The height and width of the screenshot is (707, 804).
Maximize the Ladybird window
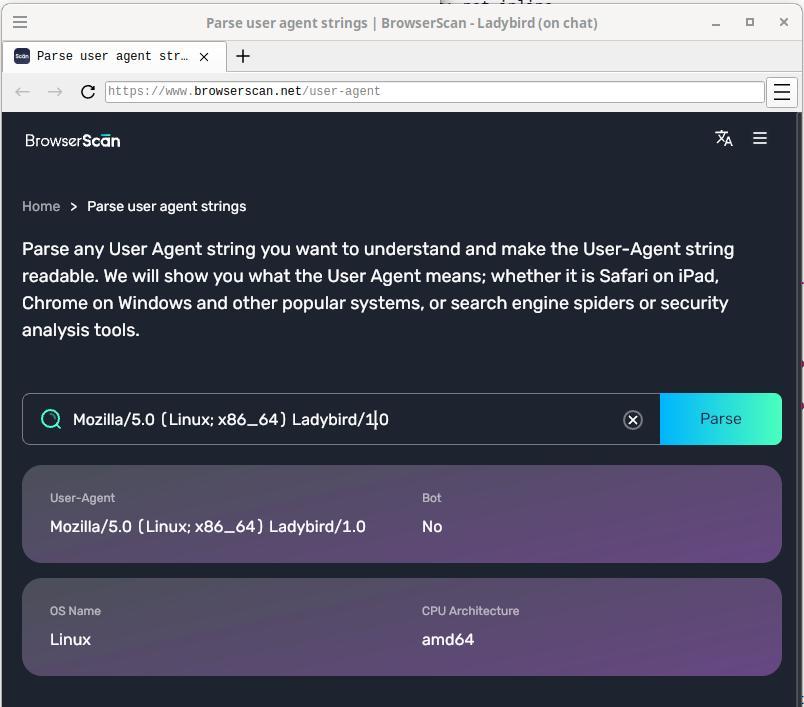(x=750, y=22)
